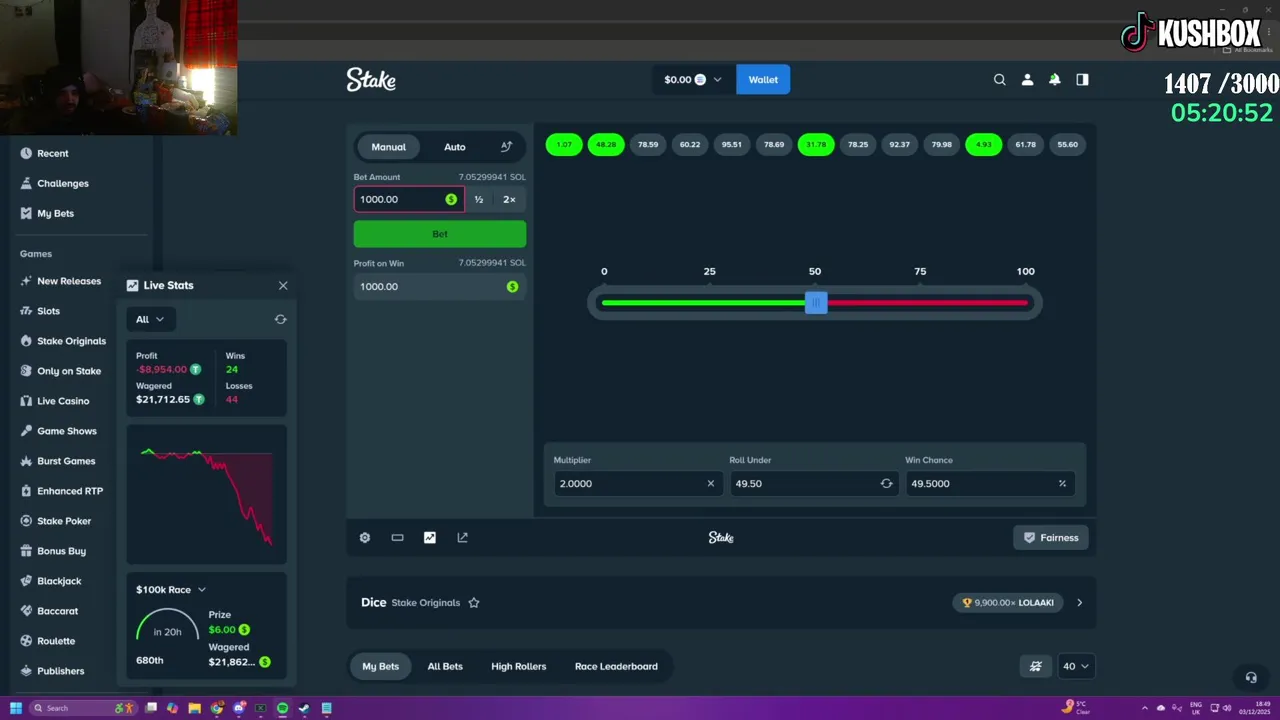Viewport: 1280px width, 720px height.
Task: Pop out the game window icon
Action: pyautogui.click(x=462, y=538)
